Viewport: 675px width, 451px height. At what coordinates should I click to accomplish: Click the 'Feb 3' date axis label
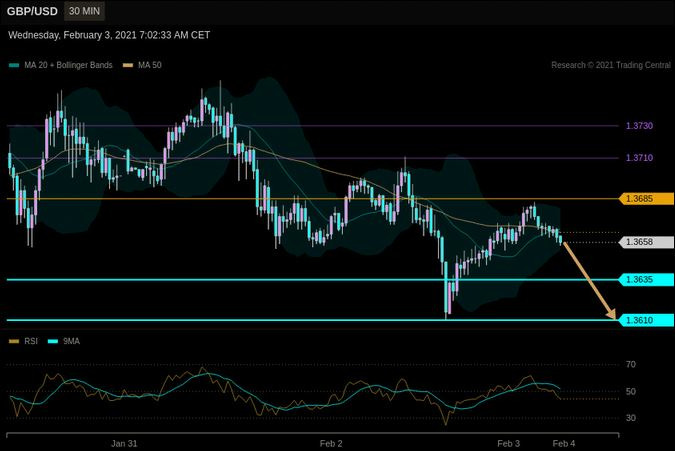click(508, 444)
